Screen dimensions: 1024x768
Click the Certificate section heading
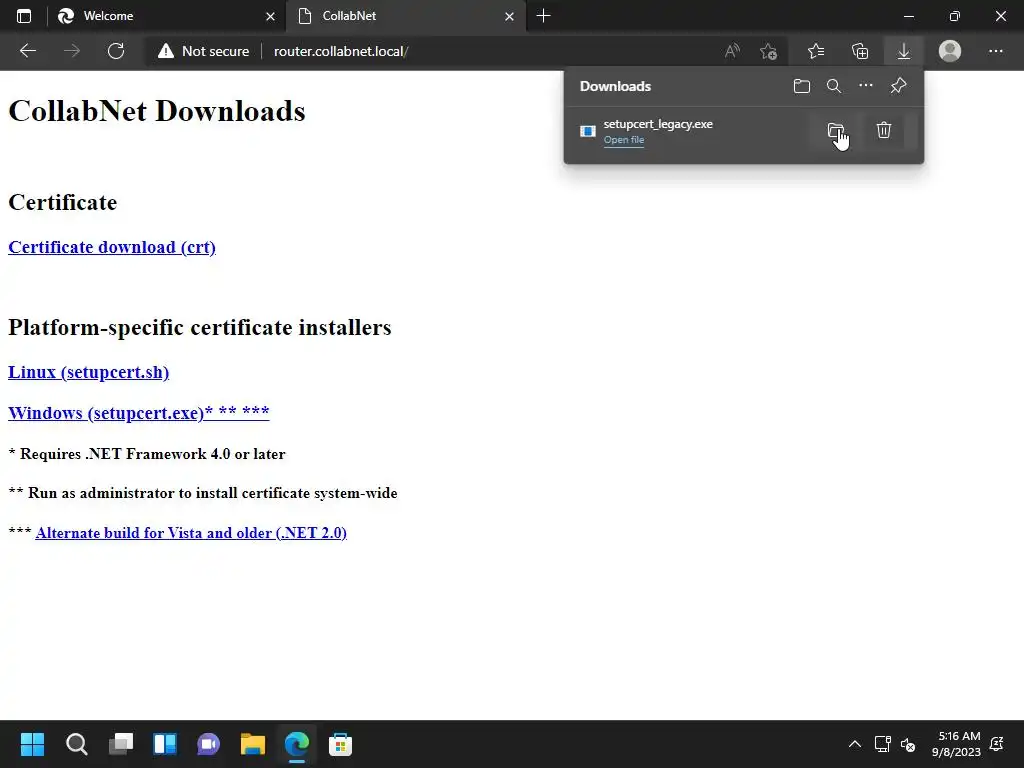[63, 202]
